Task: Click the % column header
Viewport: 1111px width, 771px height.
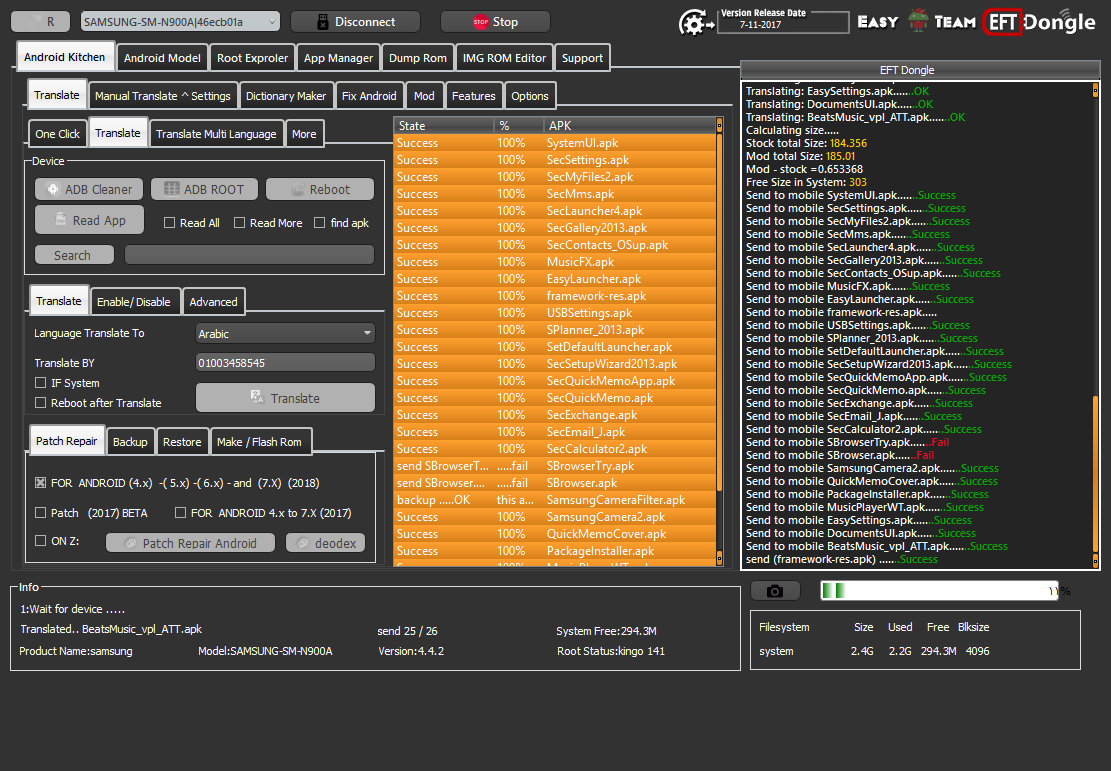Action: click(x=519, y=125)
